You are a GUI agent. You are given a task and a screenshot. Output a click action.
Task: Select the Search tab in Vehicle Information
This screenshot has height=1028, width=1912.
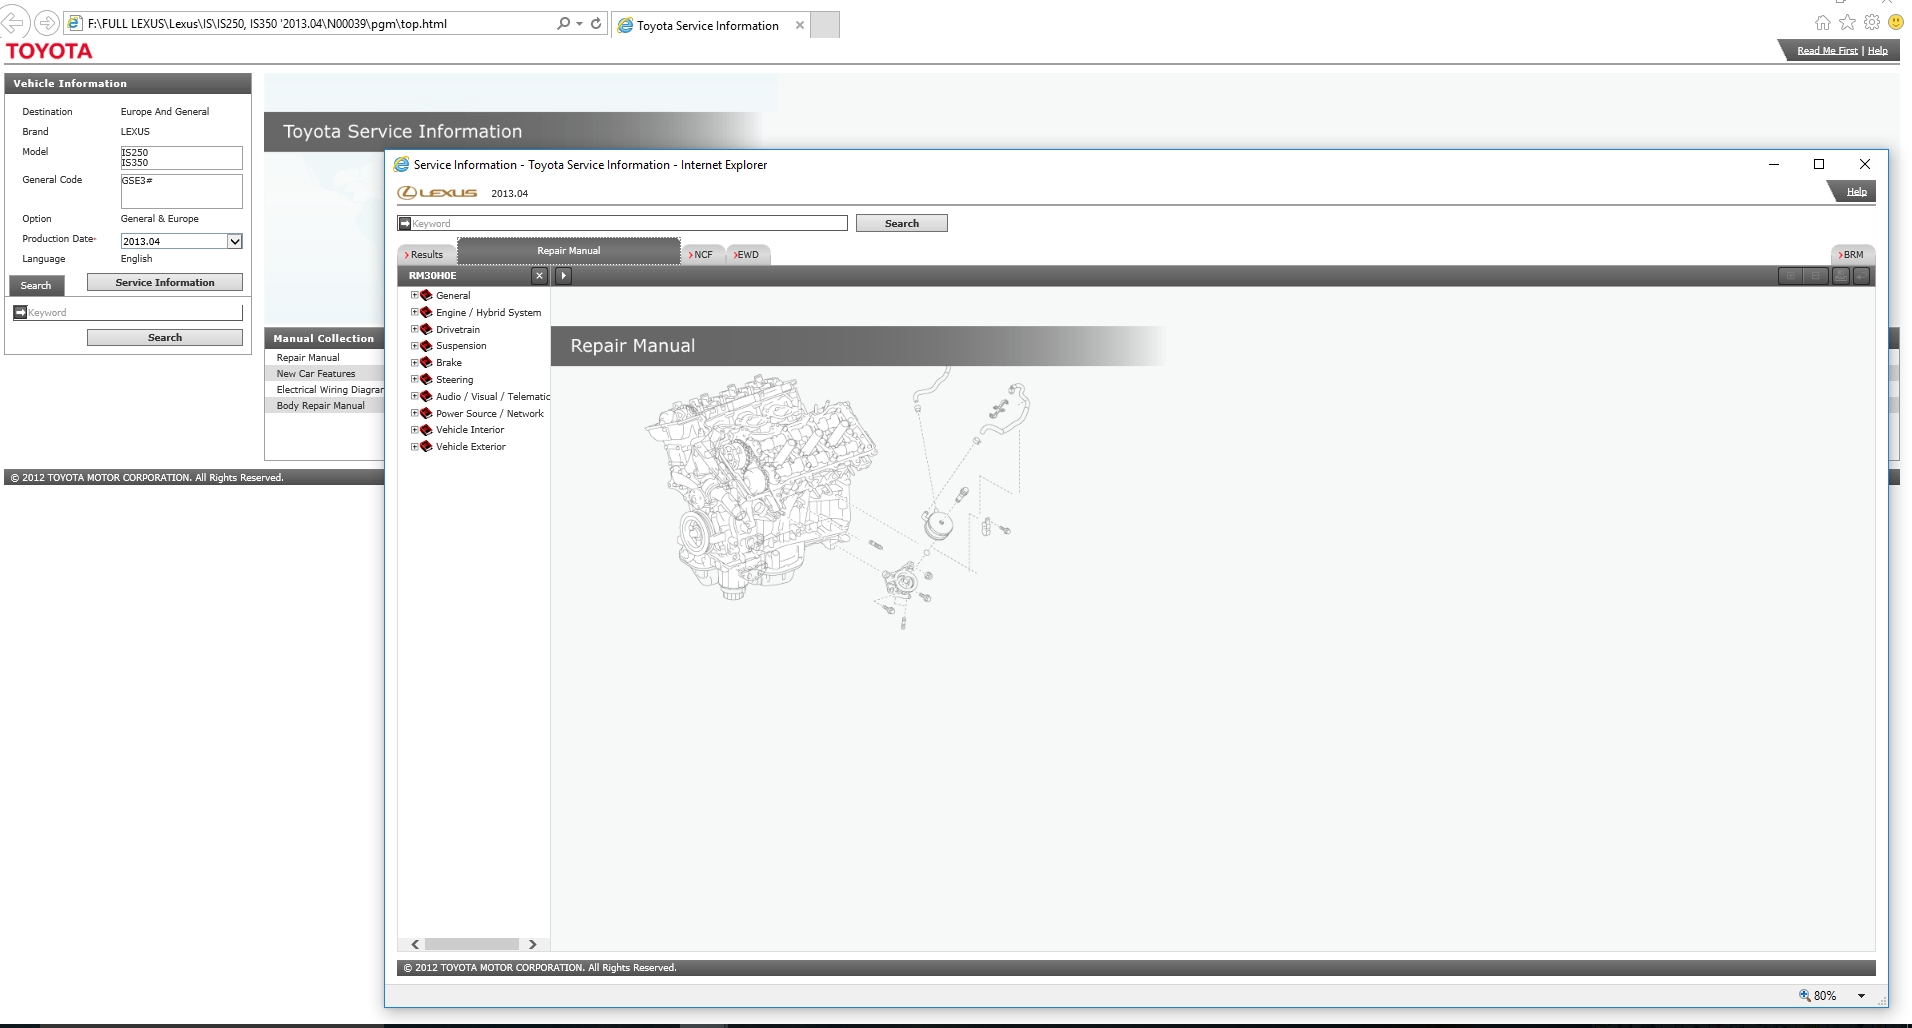[36, 286]
